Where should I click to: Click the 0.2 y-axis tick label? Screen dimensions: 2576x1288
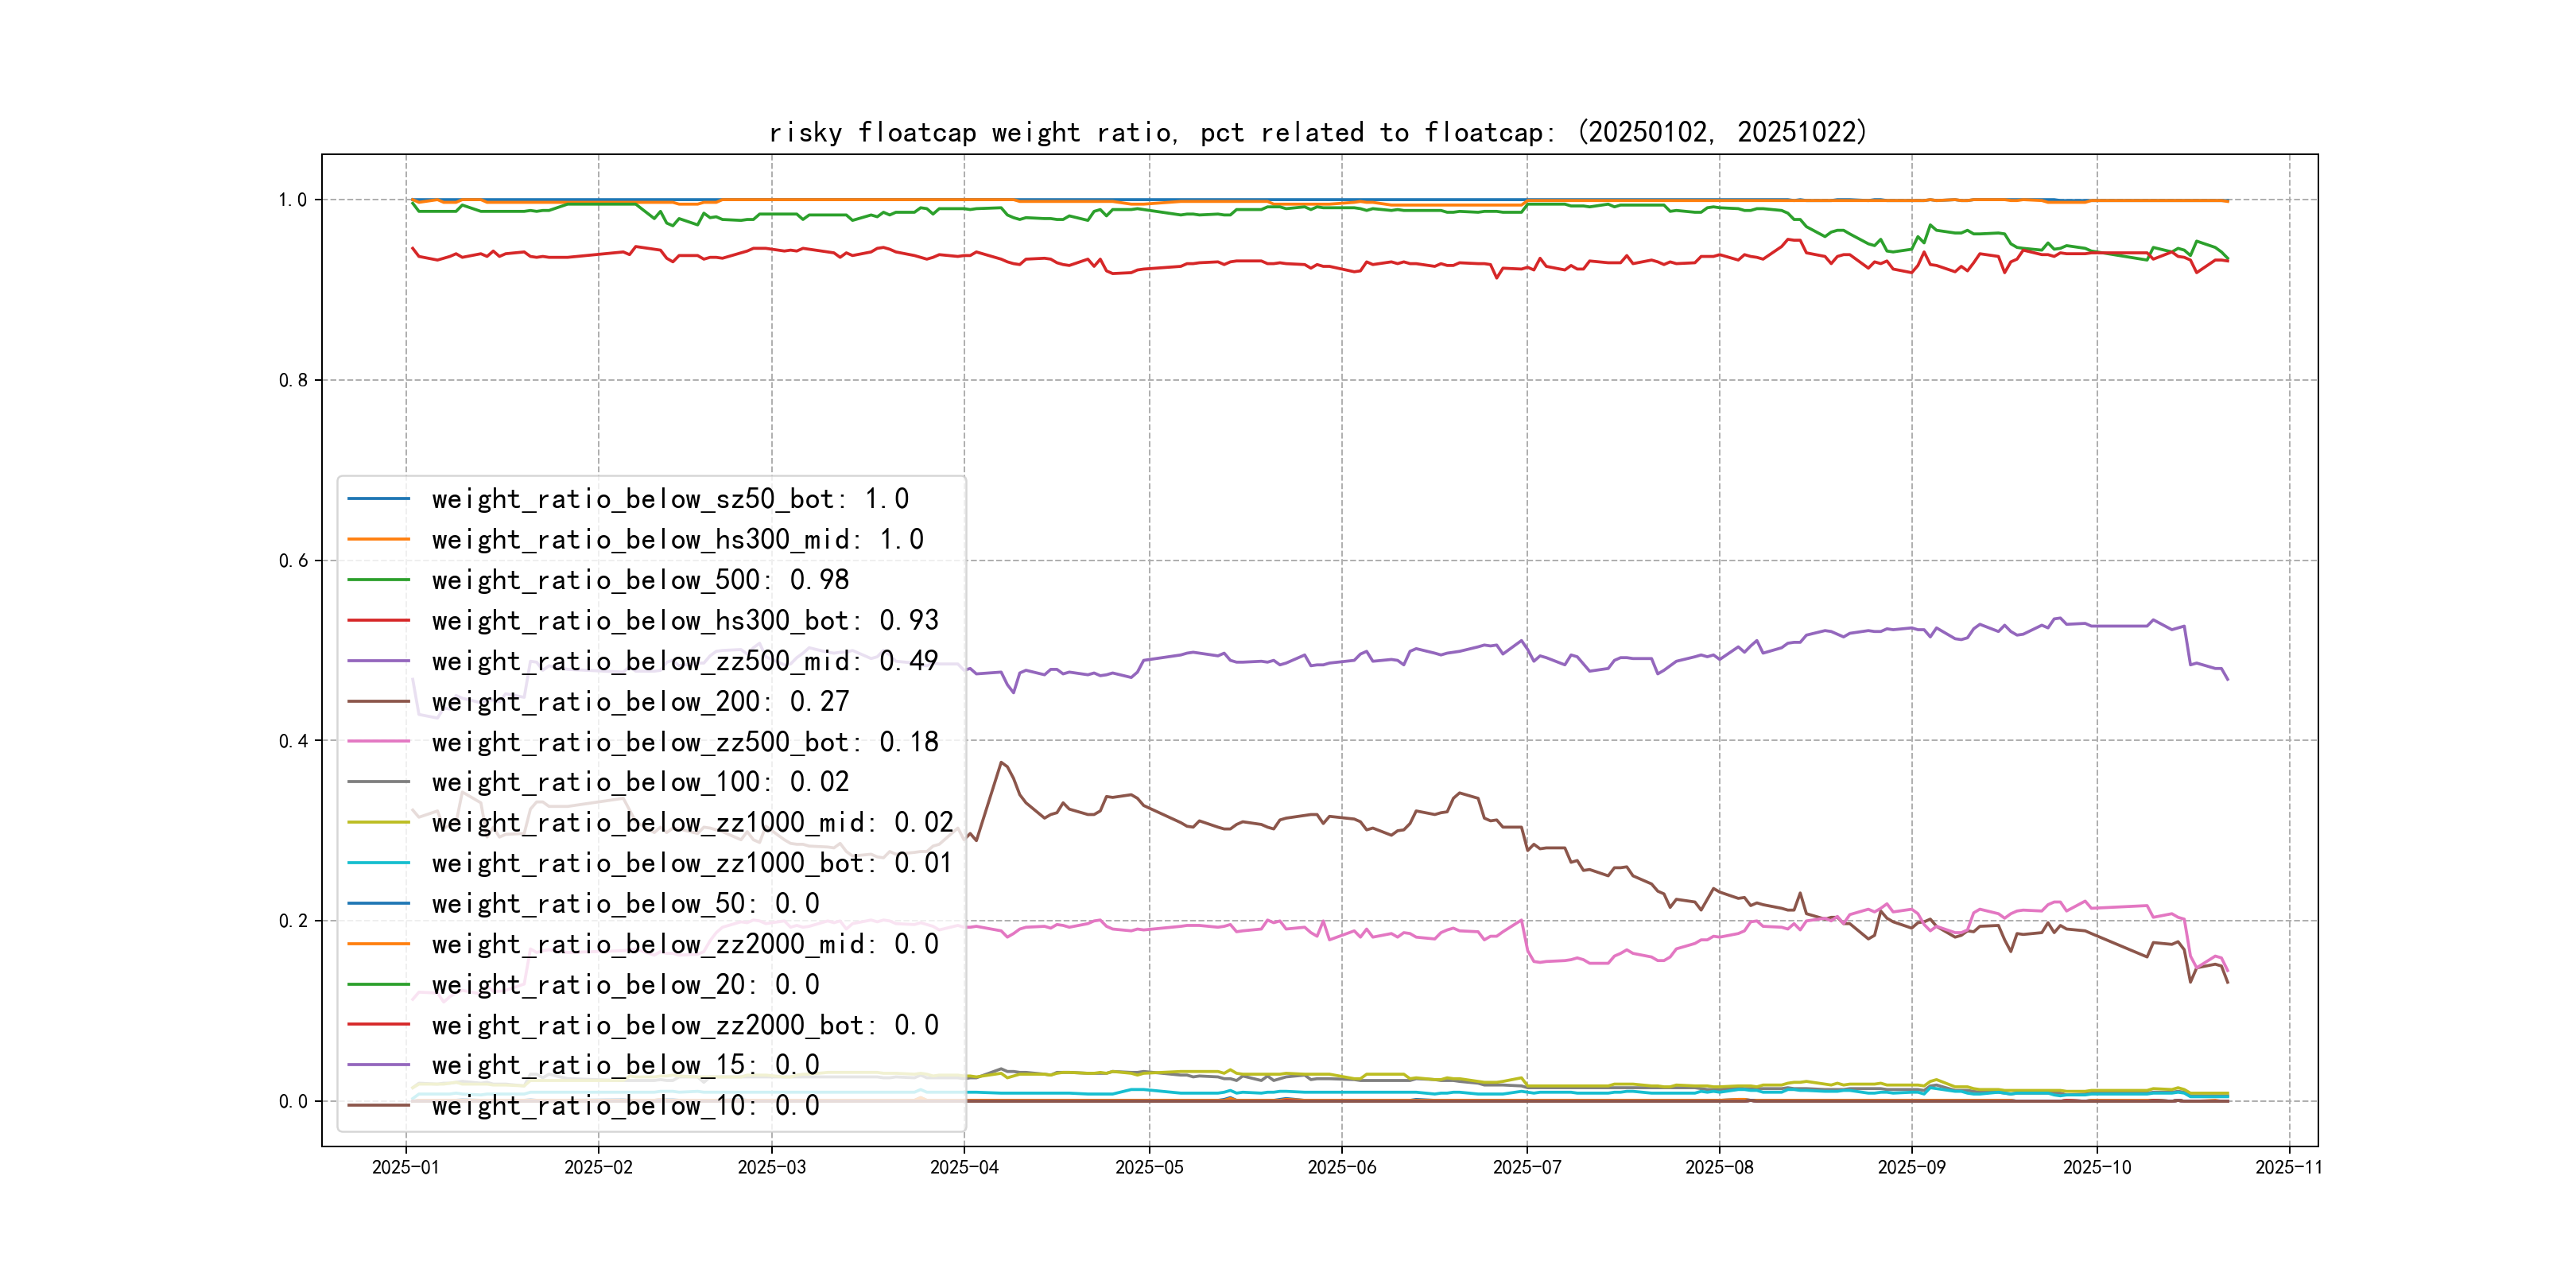coord(293,921)
